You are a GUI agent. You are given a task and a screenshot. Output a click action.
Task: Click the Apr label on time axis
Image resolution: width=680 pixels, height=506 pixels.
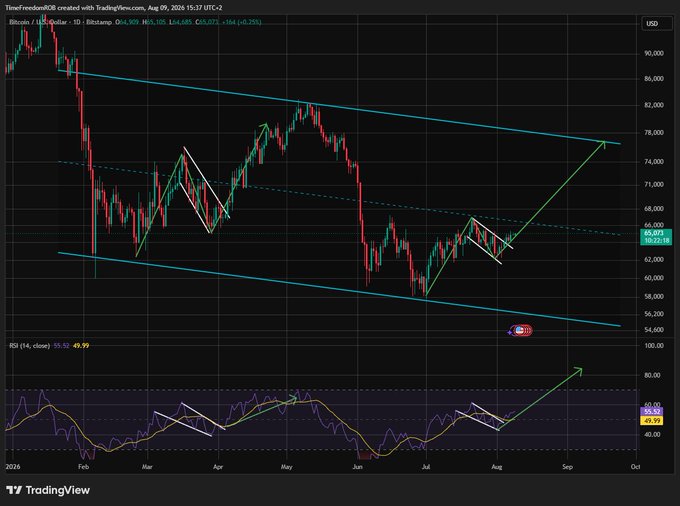tap(218, 467)
